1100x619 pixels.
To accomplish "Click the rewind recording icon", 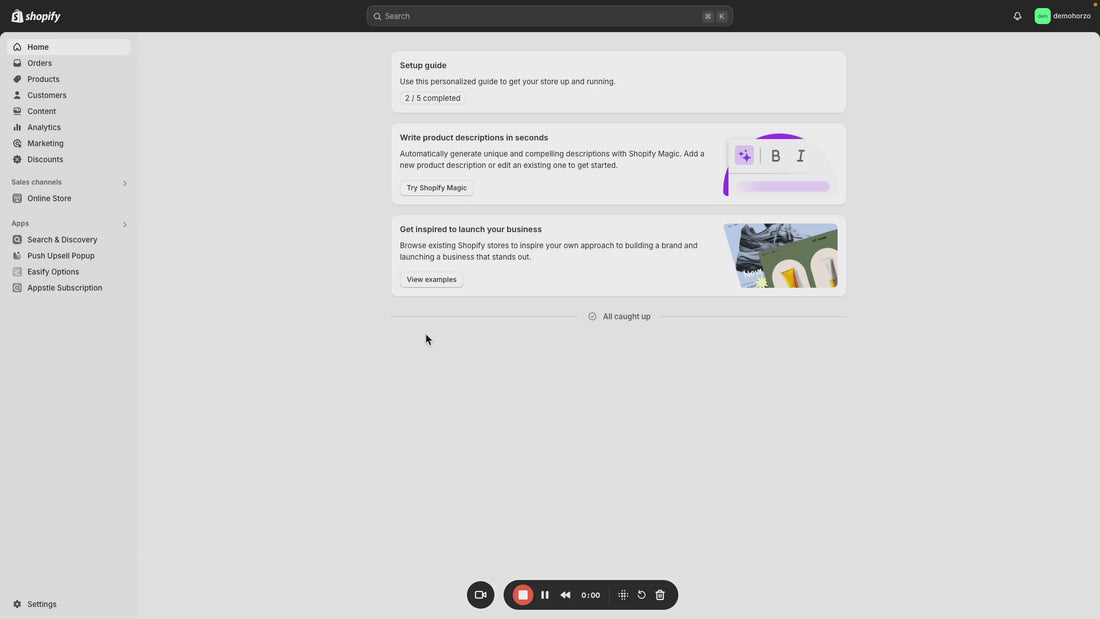I will coord(565,595).
